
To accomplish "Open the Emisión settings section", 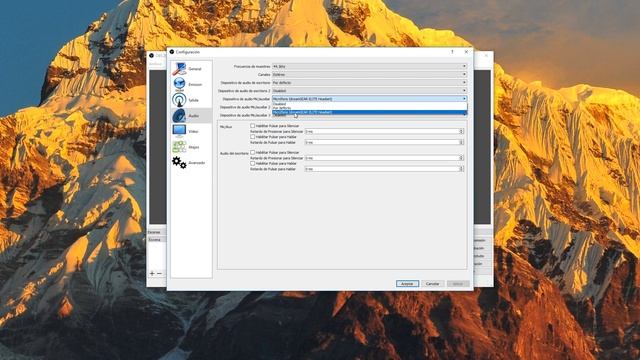I will pyautogui.click(x=191, y=84).
